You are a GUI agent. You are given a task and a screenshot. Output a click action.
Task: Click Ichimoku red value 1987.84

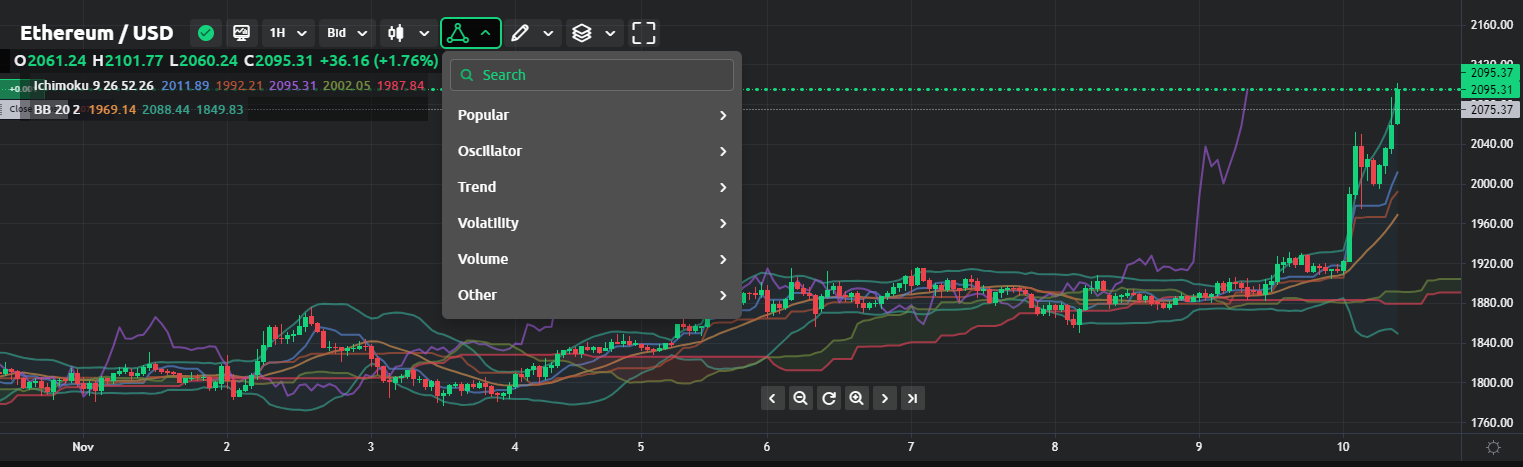click(x=401, y=86)
